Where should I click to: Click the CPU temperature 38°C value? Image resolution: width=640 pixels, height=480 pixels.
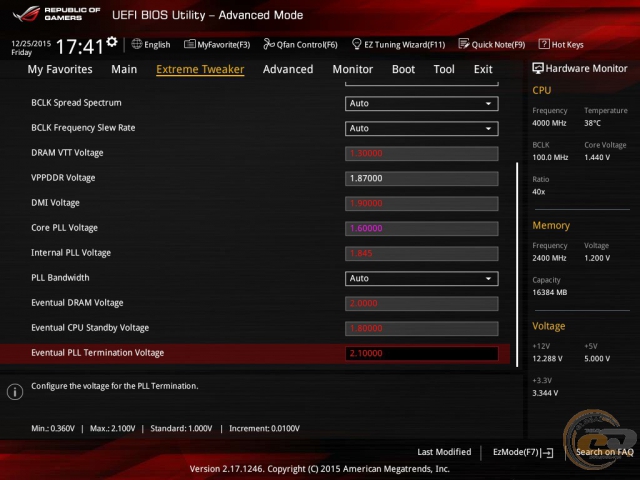592,123
